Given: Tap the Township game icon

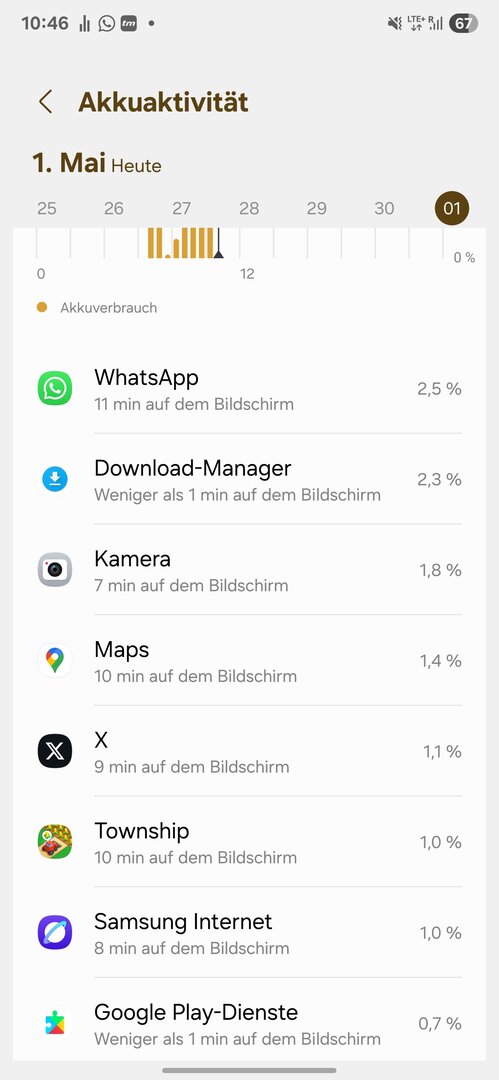Looking at the screenshot, I should coord(54,842).
